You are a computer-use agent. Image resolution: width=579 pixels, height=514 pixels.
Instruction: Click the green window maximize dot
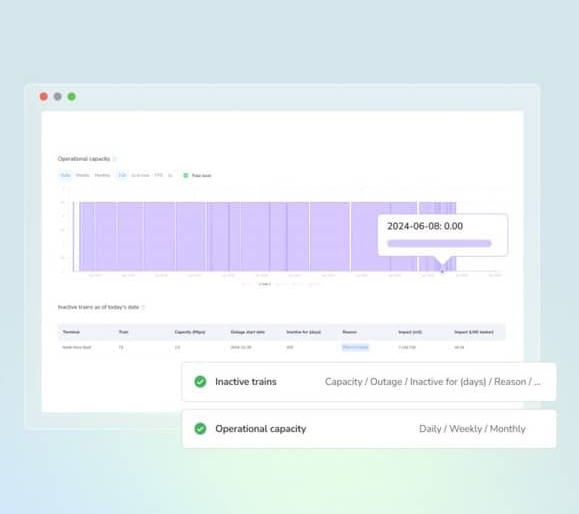[72, 96]
